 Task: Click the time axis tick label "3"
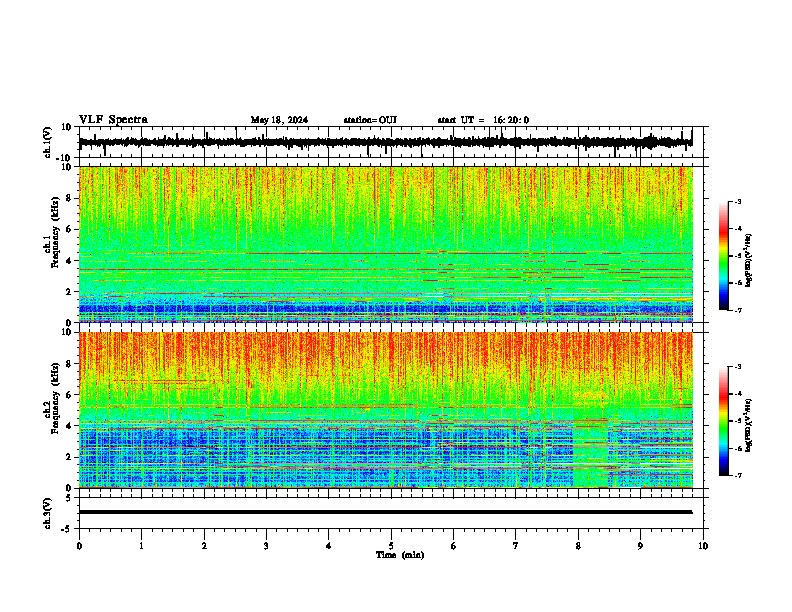(x=266, y=546)
